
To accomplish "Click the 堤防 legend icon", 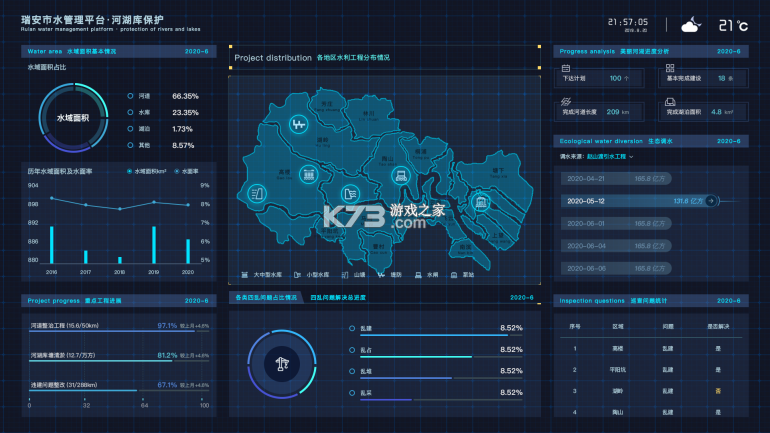I will (x=381, y=275).
